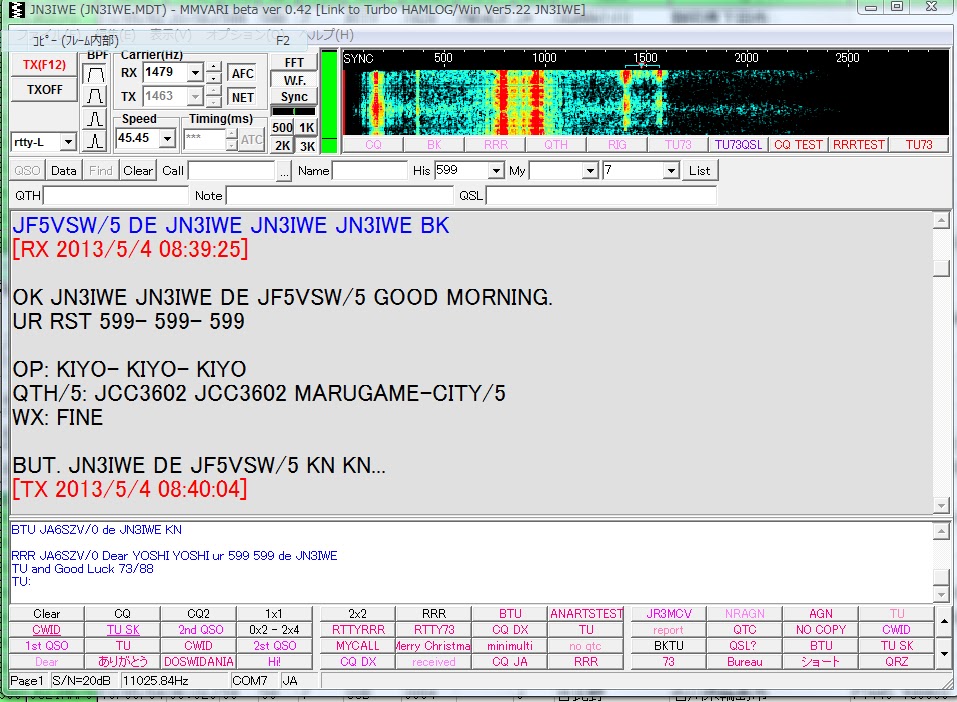
Task: Open the band dropdown showing 7
Action: (671, 170)
